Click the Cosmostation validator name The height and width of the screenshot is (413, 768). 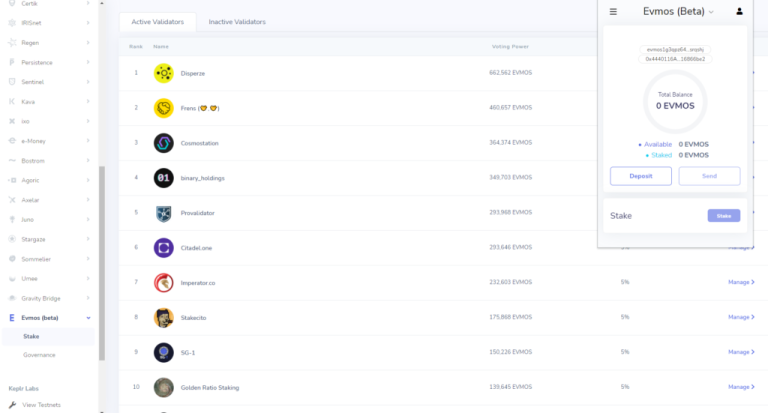coord(199,143)
